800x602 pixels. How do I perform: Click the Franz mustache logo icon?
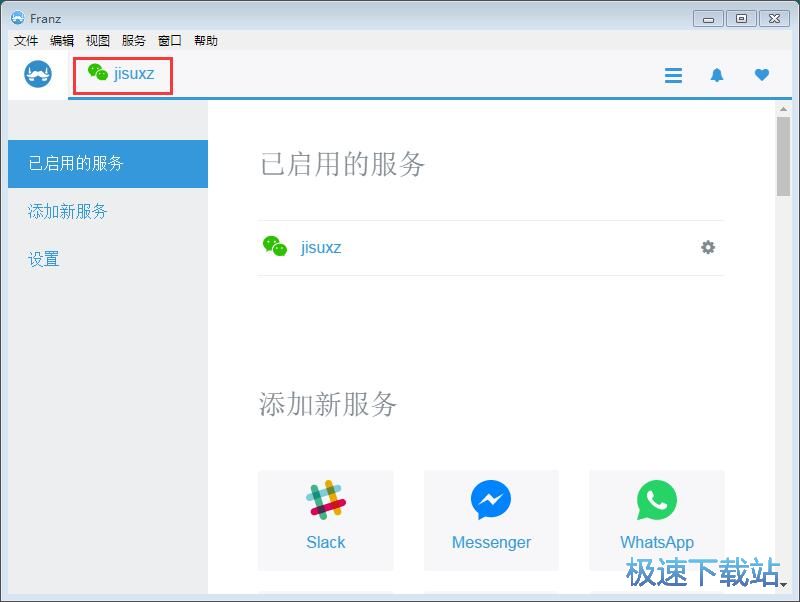[38, 74]
